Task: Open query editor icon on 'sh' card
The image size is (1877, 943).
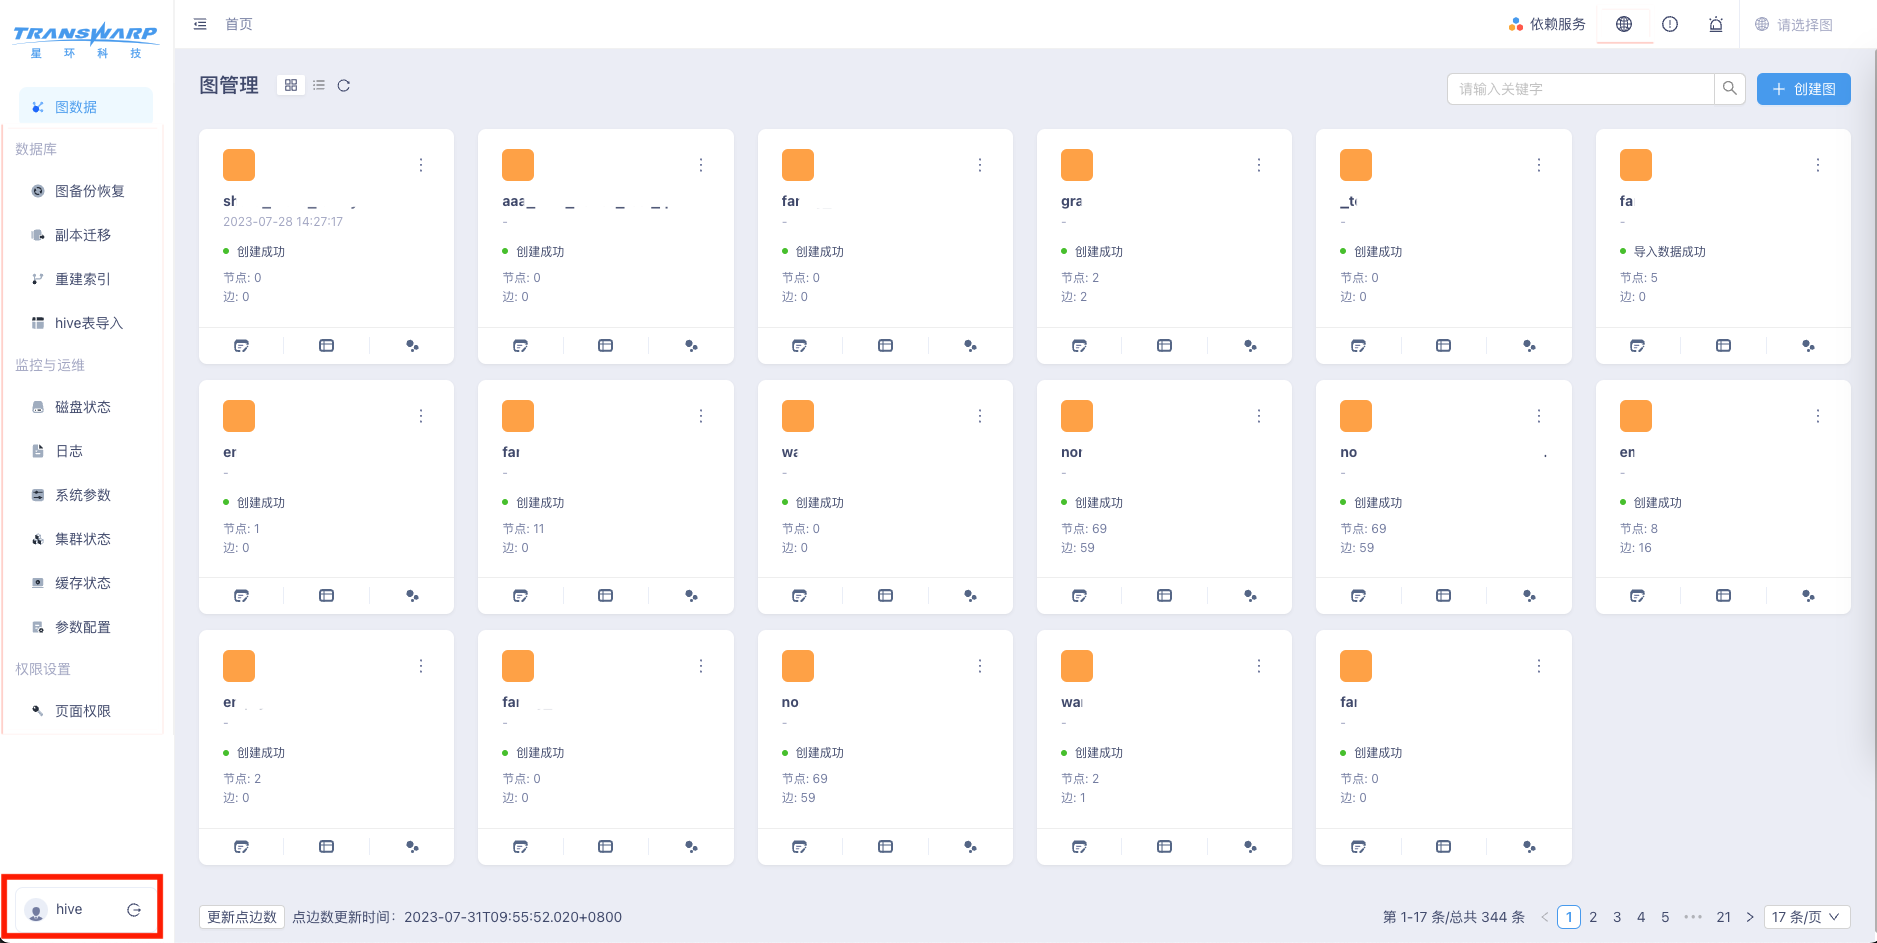Action: coord(241,345)
